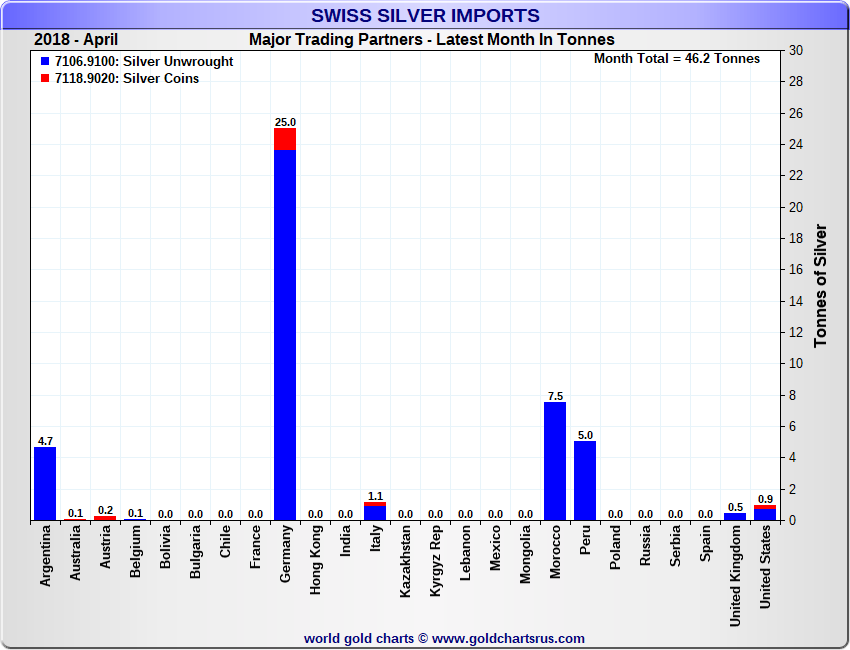
Task: Click the blue Silver Unwrought legend swatch
Action: click(x=46, y=62)
